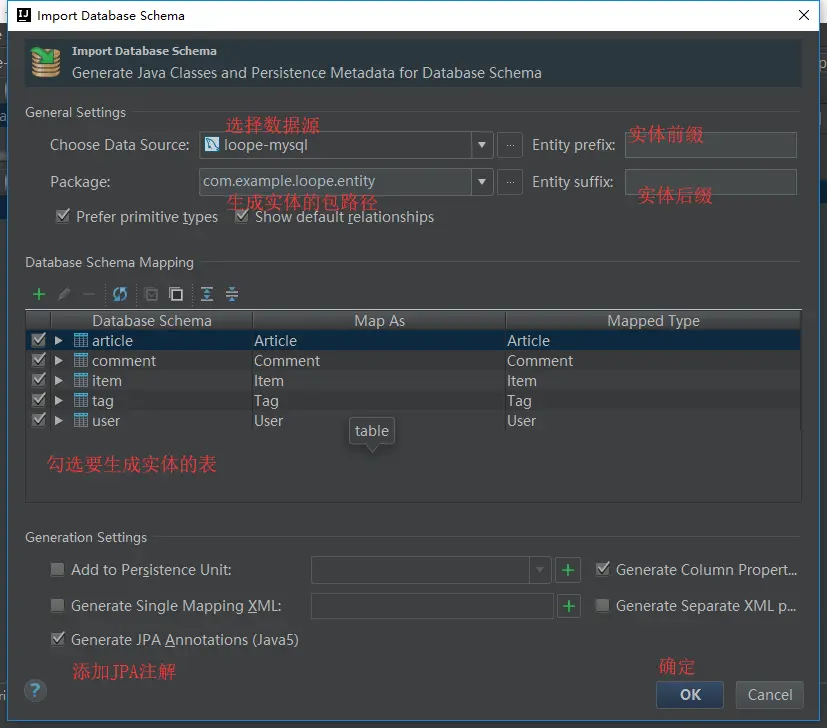827x728 pixels.
Task: Open the help question mark button
Action: pos(35,691)
